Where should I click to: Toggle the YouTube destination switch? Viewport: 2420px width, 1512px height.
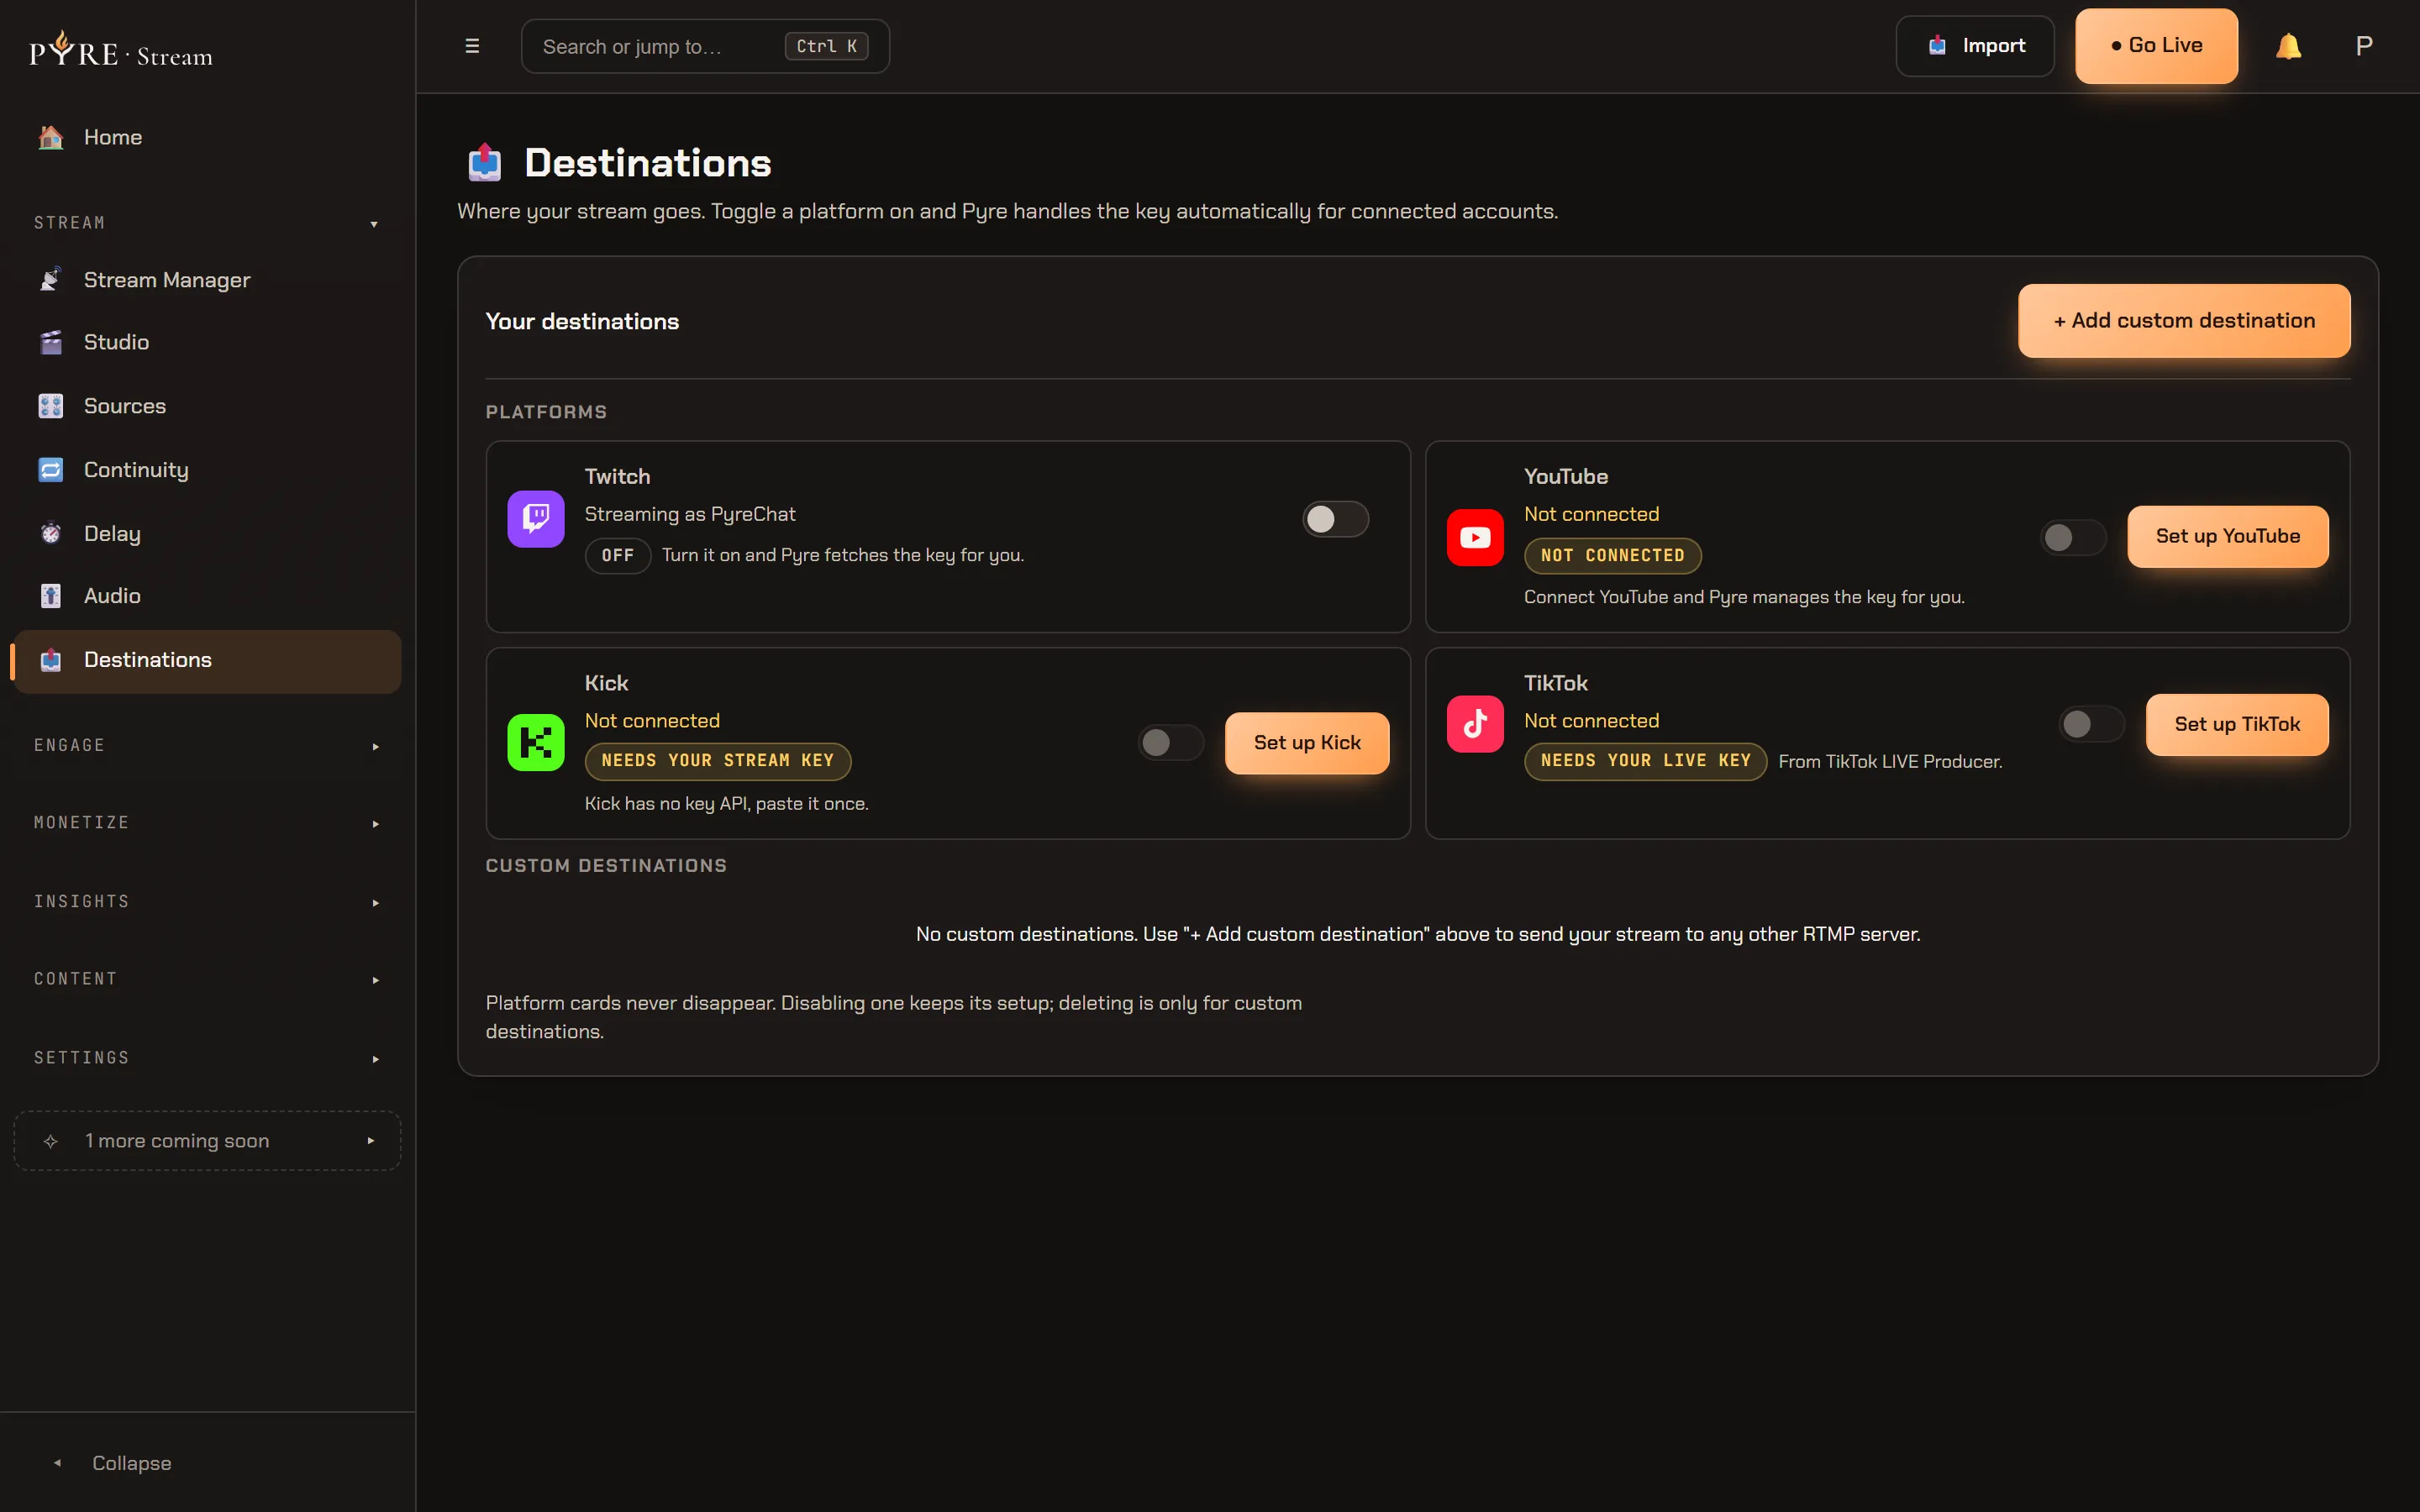coord(2073,537)
